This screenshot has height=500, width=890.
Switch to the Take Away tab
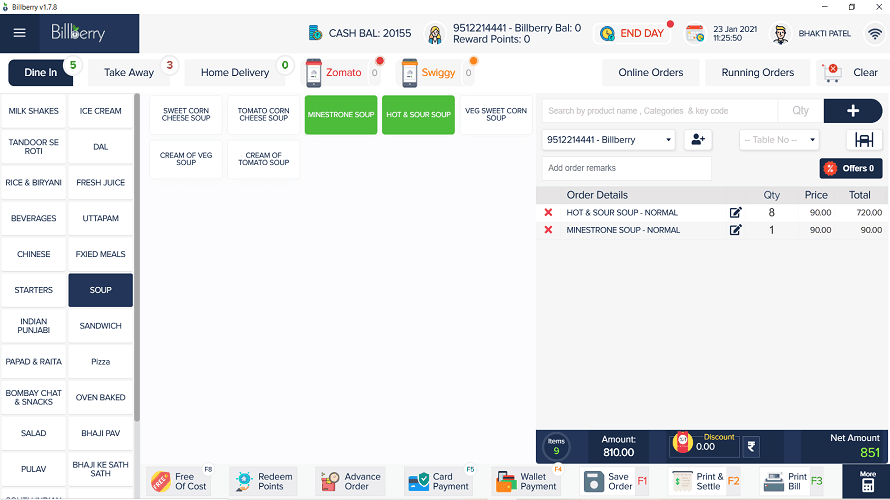coord(129,73)
